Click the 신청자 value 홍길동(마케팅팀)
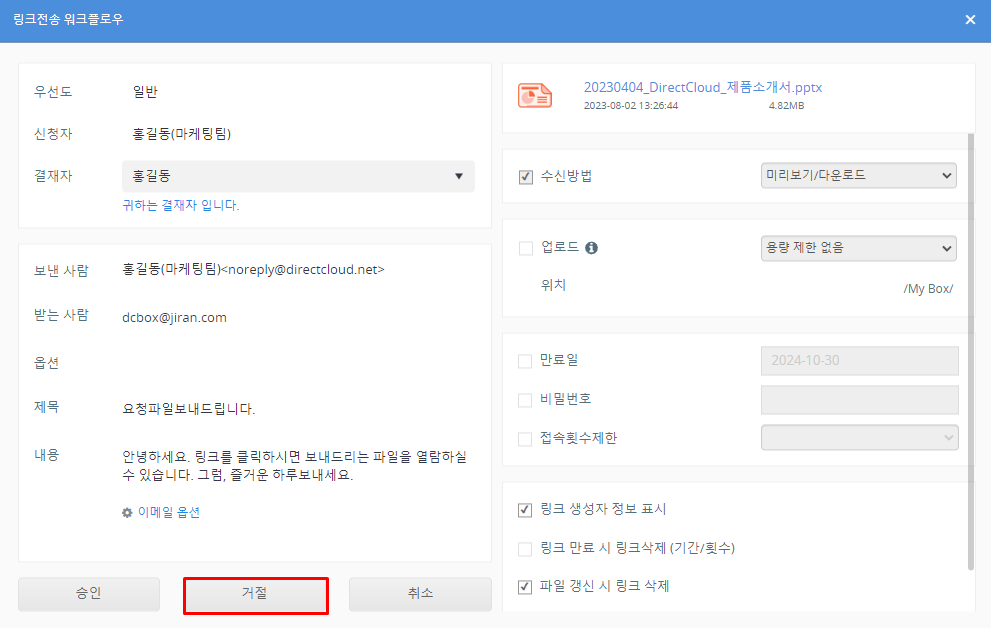The image size is (991, 628). click(x=181, y=134)
